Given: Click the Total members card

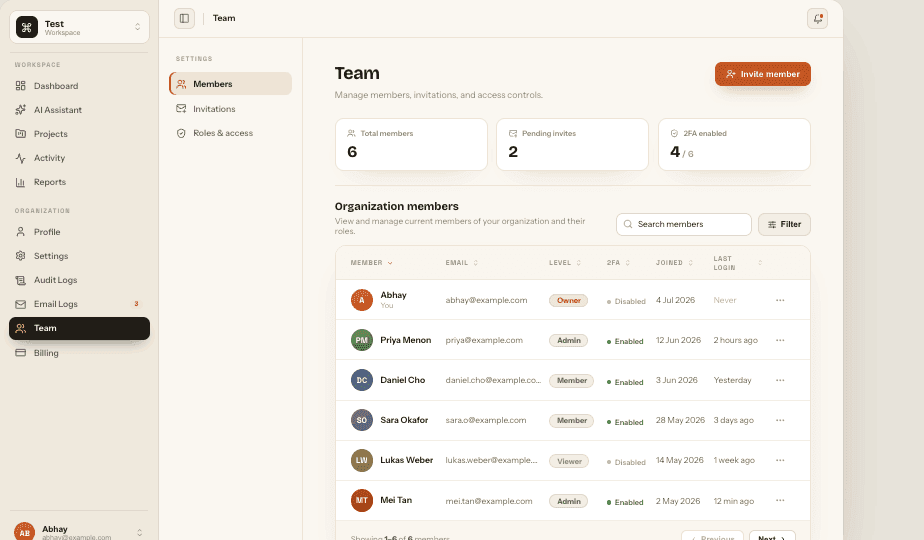Looking at the screenshot, I should pyautogui.click(x=411, y=145).
